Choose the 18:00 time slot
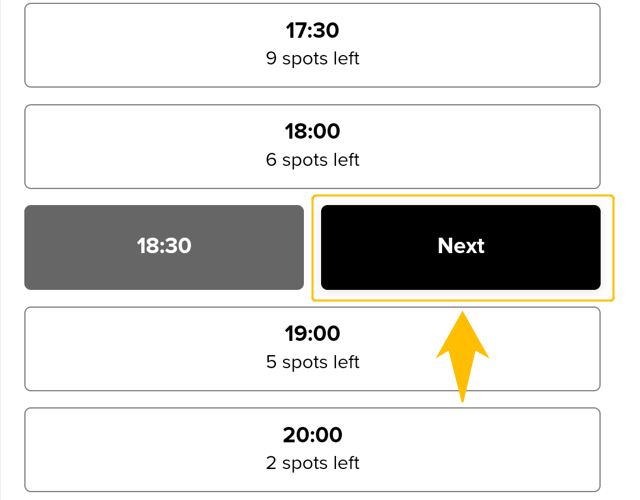Screen dimensions: 640x500 (x=312, y=147)
